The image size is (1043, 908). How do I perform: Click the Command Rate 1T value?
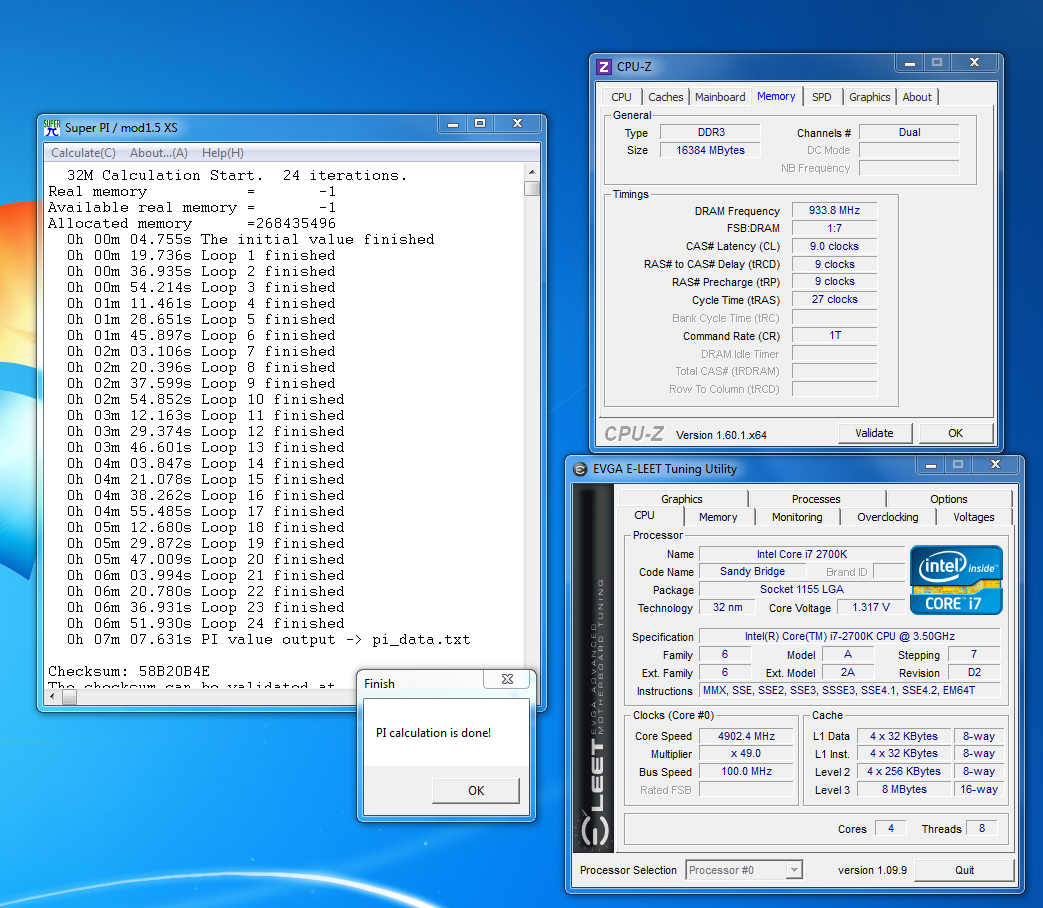[x=834, y=335]
